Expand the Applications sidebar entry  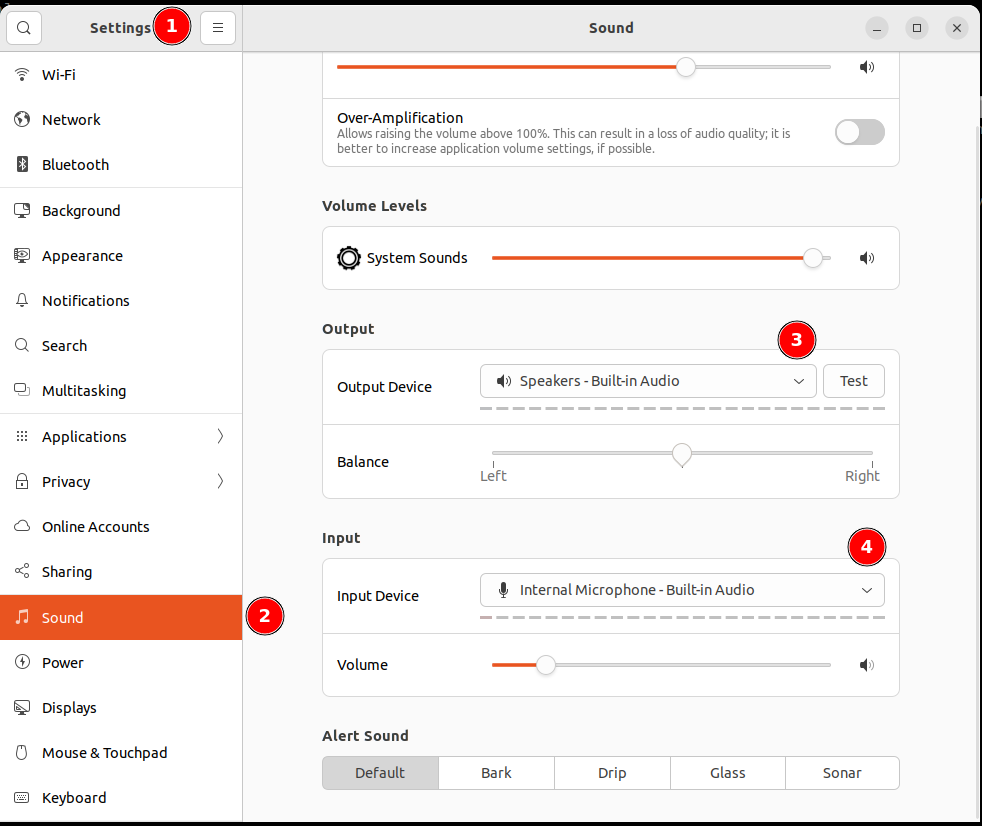120,437
